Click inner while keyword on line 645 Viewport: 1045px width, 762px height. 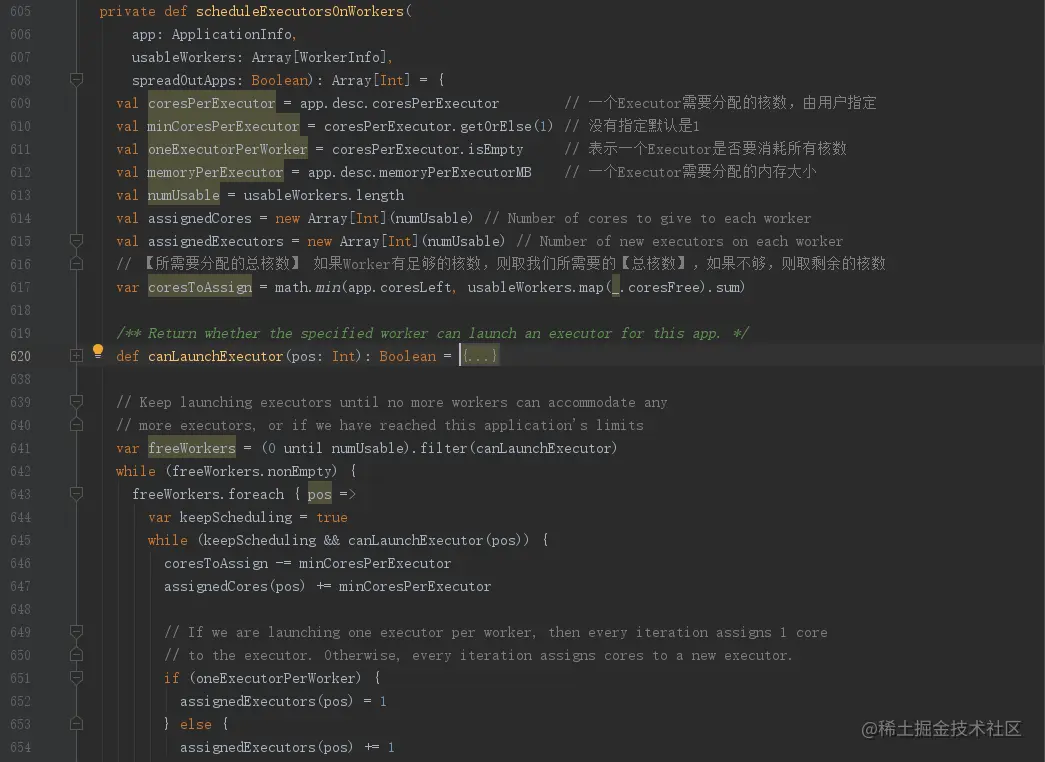tap(168, 540)
